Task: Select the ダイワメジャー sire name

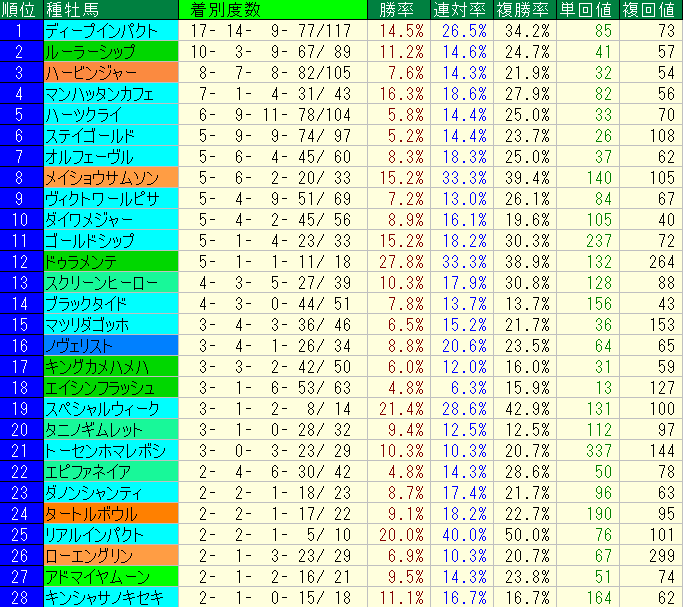Action: (111, 219)
